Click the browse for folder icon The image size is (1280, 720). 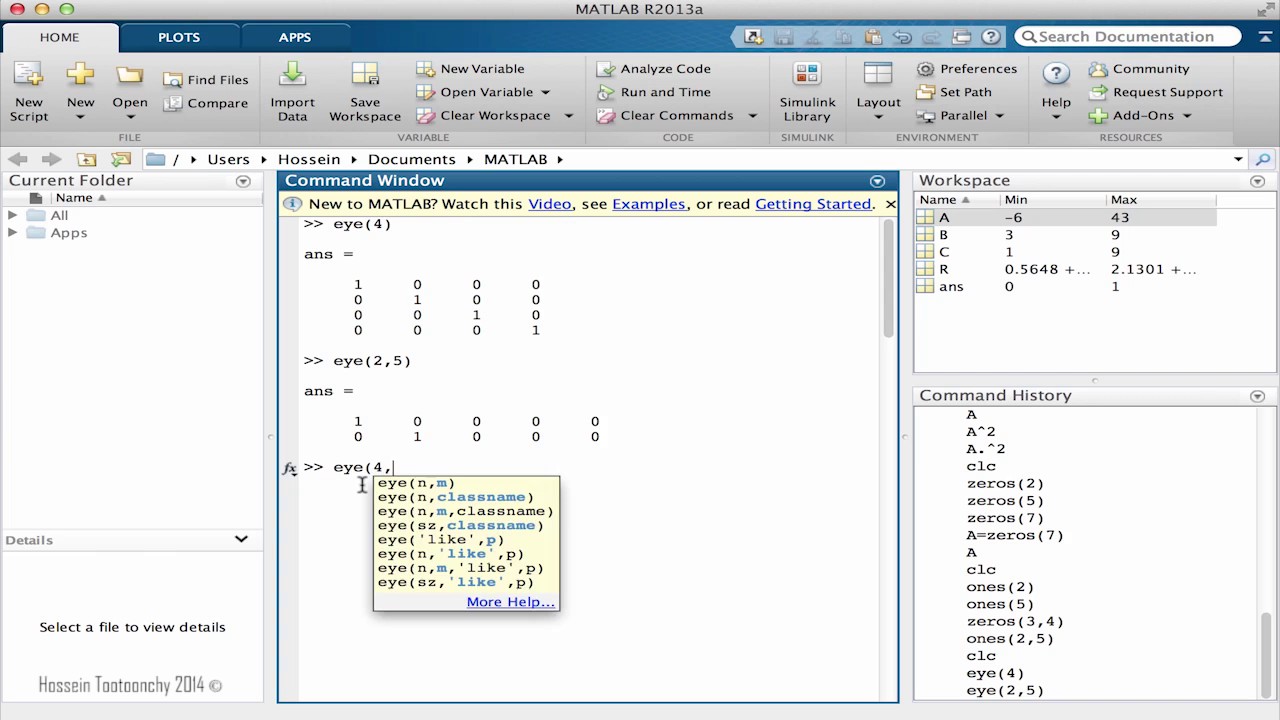pos(121,159)
